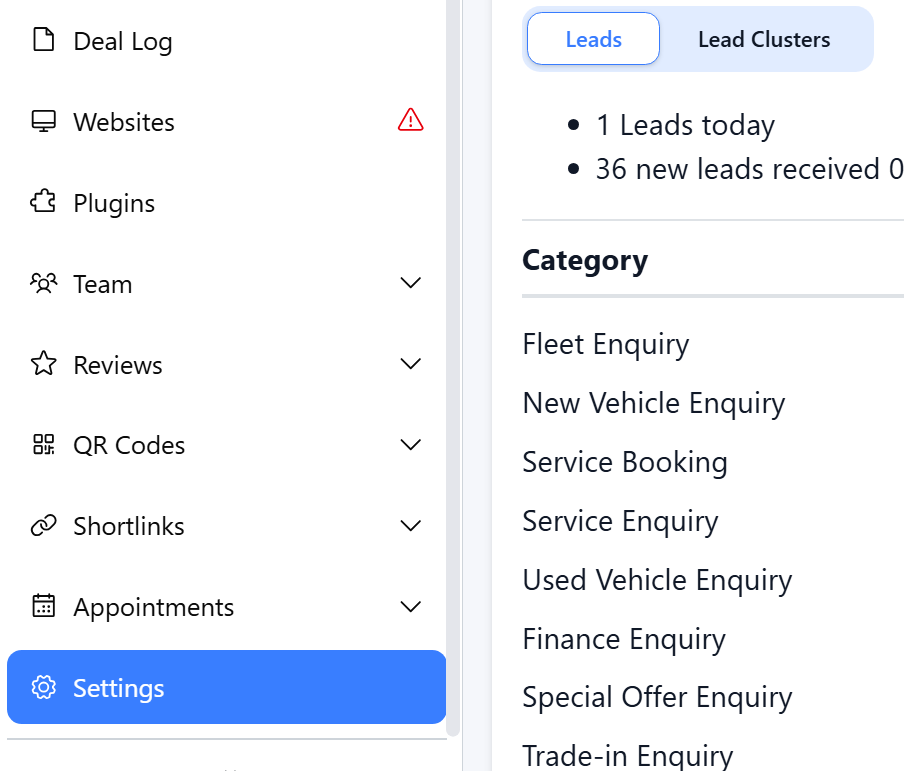Click the QR Codes icon
The height and width of the screenshot is (771, 904).
43,445
